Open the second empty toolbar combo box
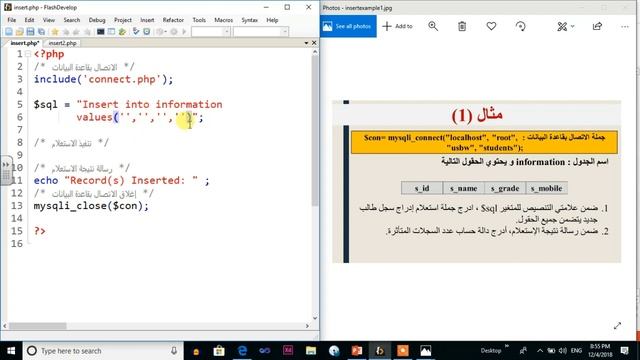The image size is (640, 360). 261,31
